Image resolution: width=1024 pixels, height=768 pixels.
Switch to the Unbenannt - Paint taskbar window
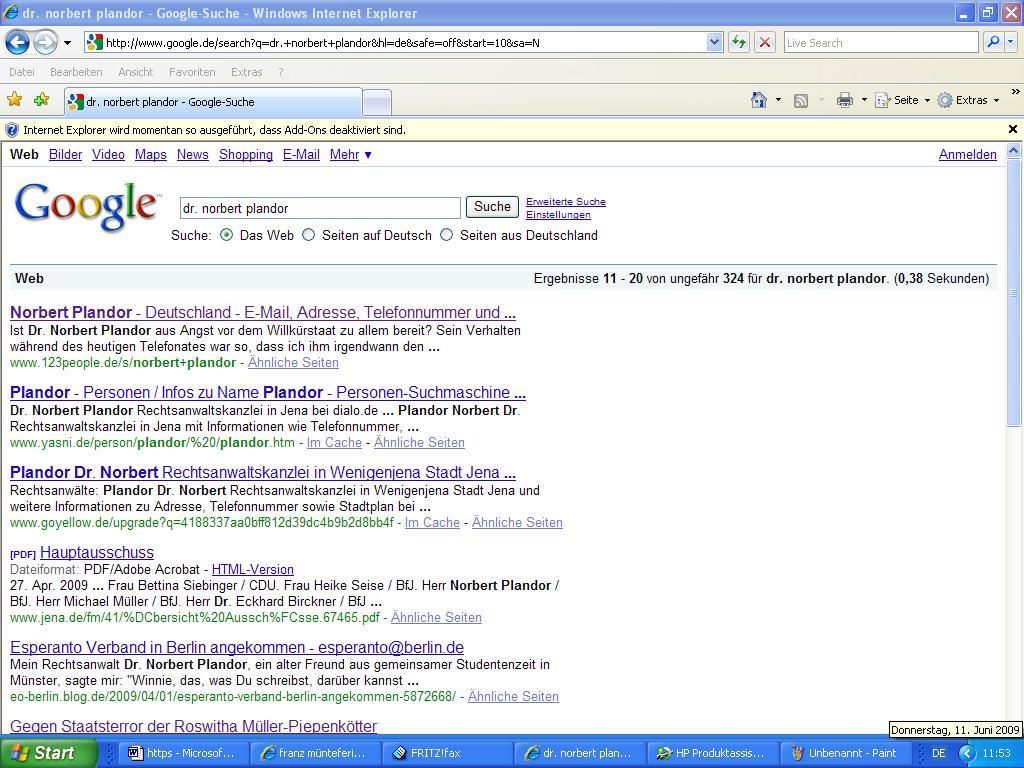click(844, 753)
